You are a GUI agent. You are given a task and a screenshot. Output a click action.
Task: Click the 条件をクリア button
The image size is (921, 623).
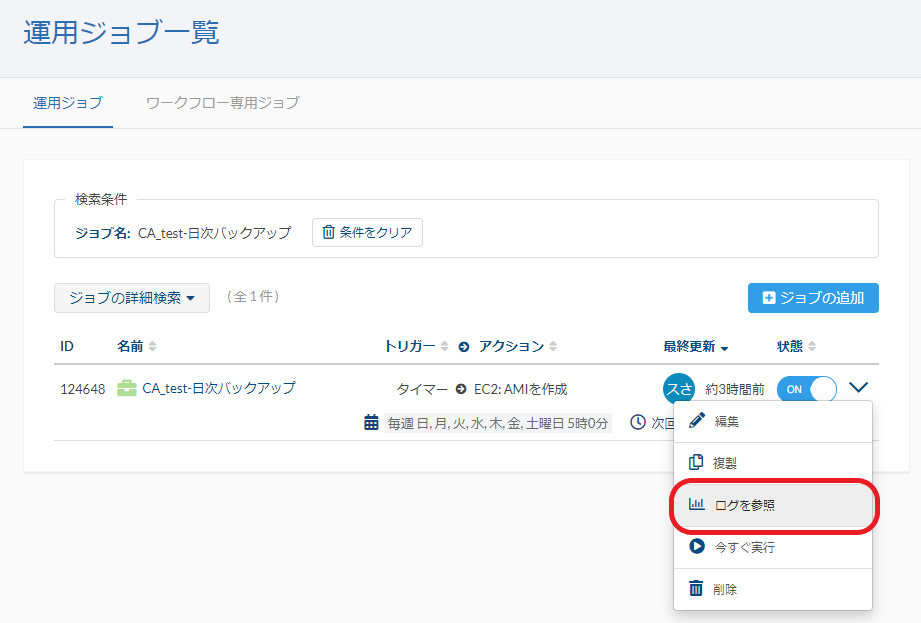367,232
